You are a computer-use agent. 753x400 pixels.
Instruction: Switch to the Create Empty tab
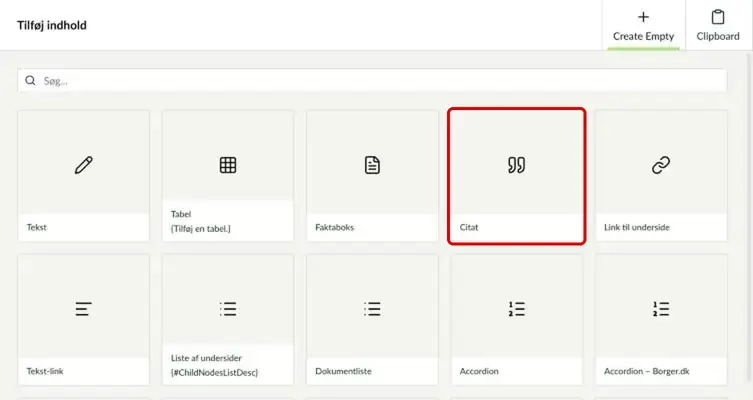click(644, 25)
